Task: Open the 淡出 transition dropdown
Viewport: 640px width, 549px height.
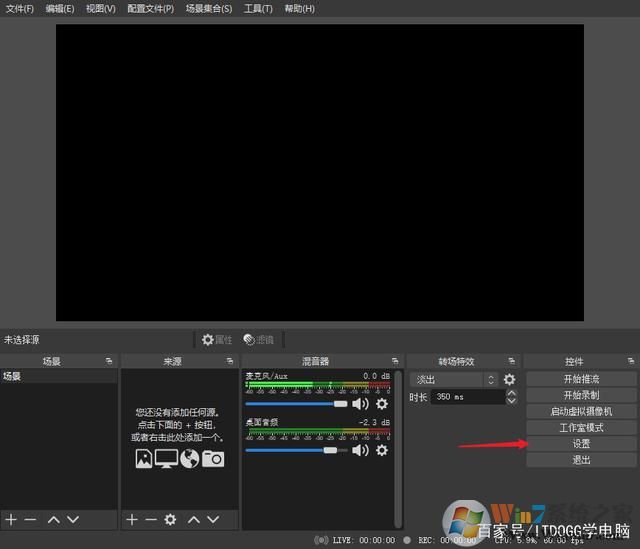Action: pyautogui.click(x=453, y=380)
